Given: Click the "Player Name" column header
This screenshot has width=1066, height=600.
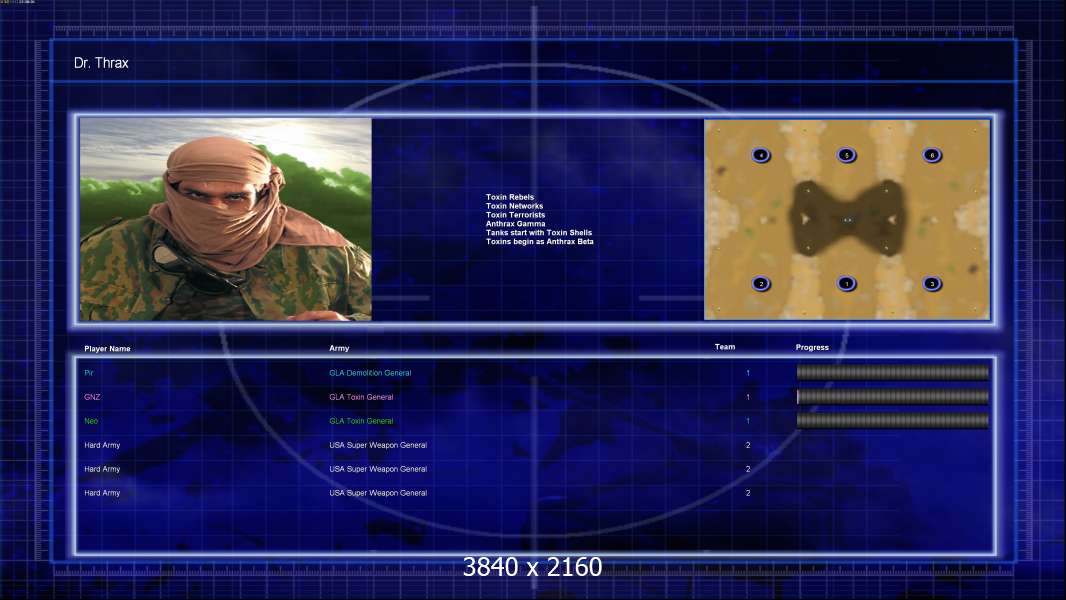Looking at the screenshot, I should (107, 349).
